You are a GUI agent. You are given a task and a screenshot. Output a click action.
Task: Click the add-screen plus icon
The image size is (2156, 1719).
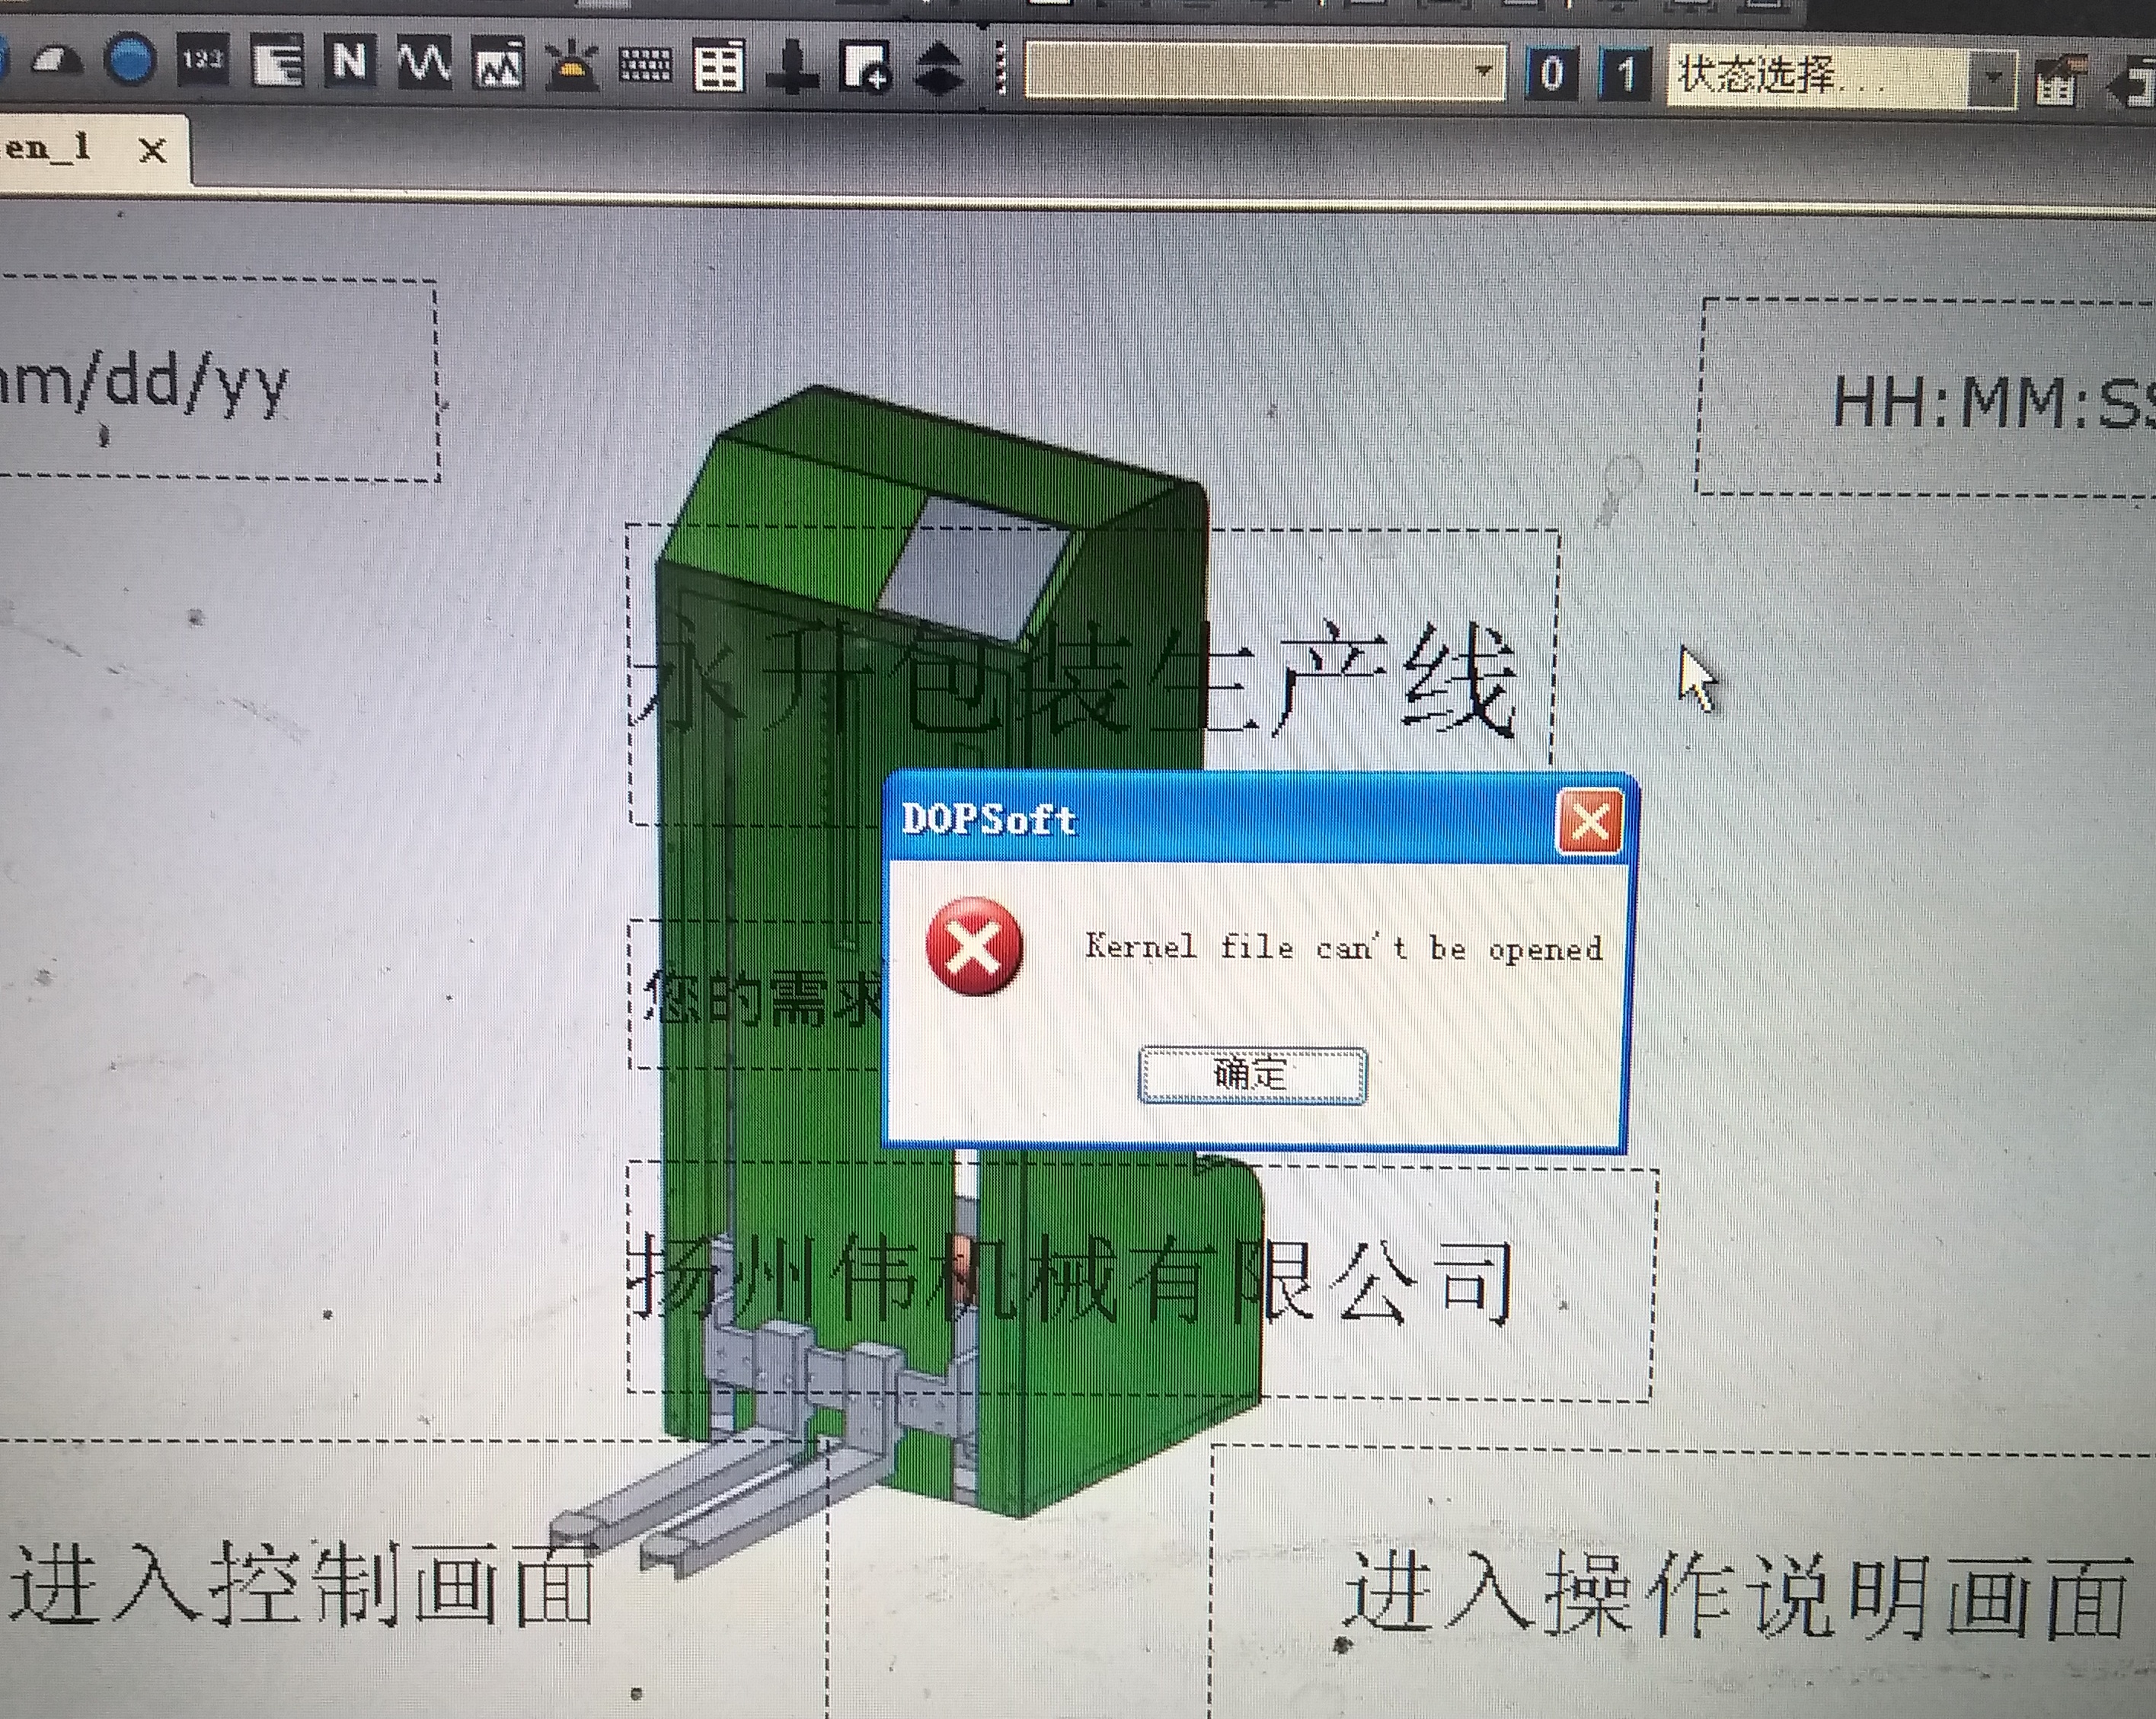[865, 68]
